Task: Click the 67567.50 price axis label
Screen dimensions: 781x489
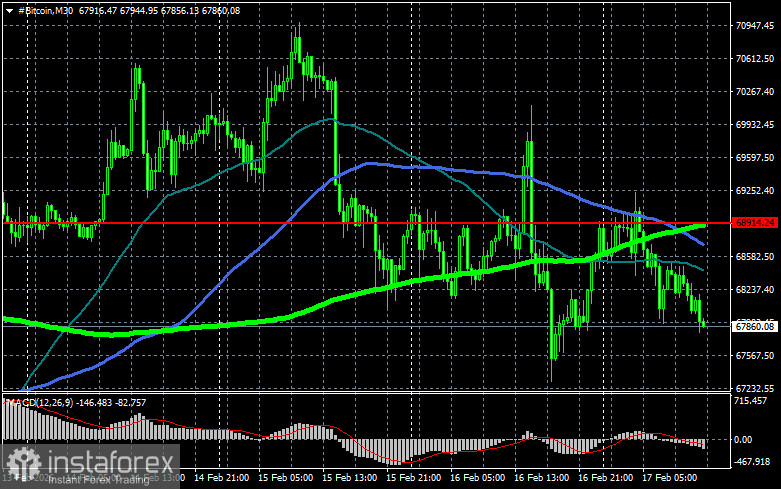Action: [755, 355]
